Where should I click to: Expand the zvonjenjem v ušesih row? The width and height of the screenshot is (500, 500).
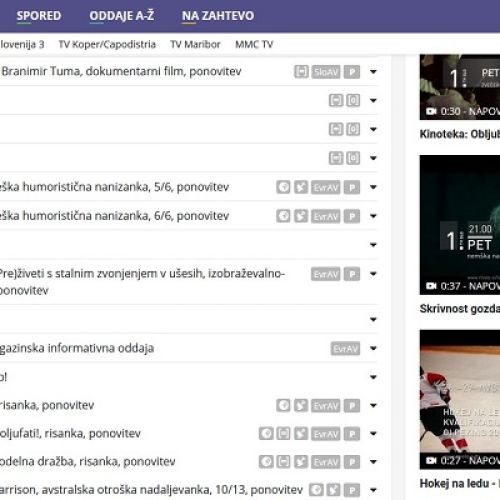373,274
